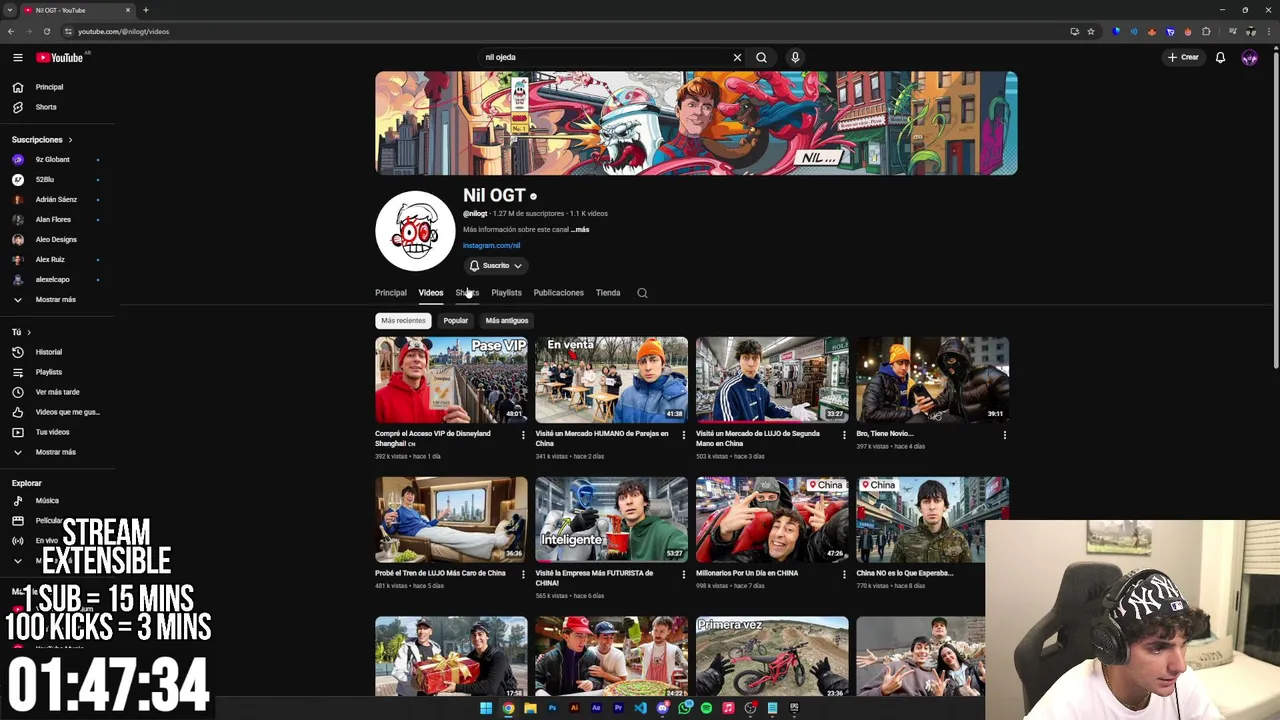This screenshot has width=1280, height=720.
Task: Play the China NO es lo Que Esperaba thumbnail
Action: pos(932,520)
